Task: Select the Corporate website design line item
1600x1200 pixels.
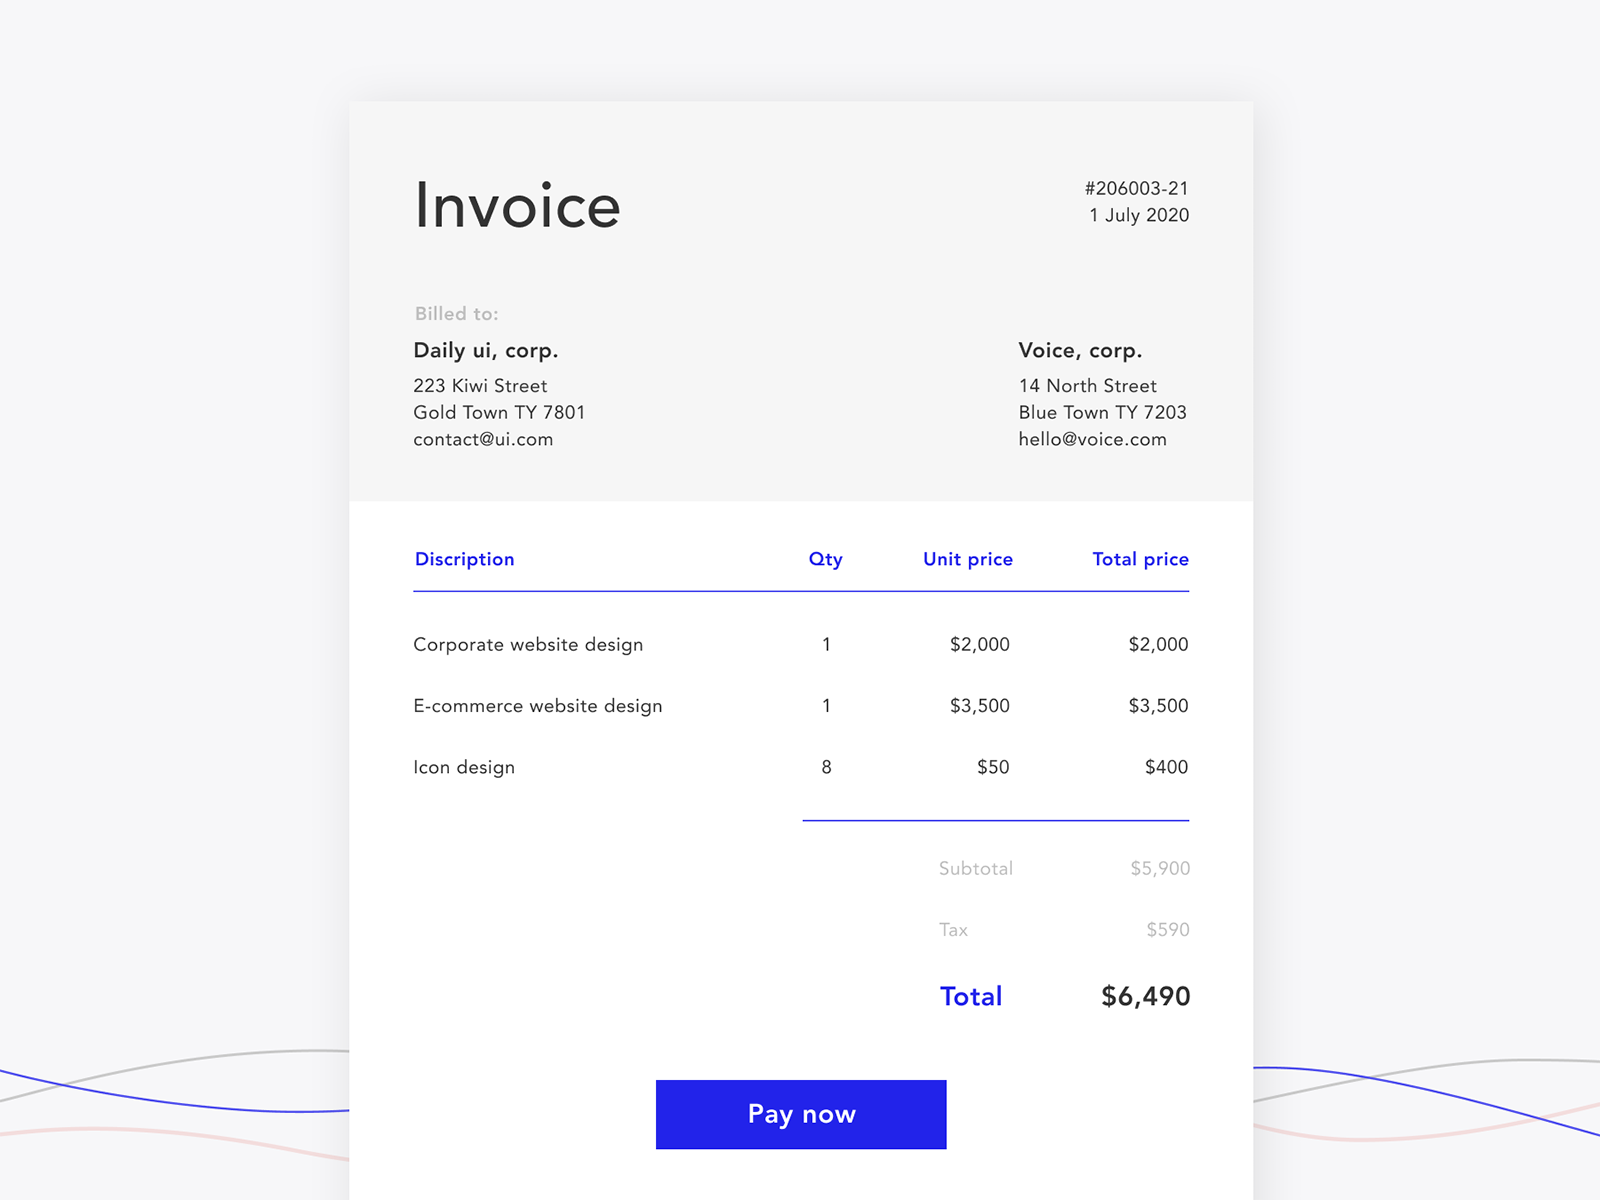Action: [x=528, y=644]
